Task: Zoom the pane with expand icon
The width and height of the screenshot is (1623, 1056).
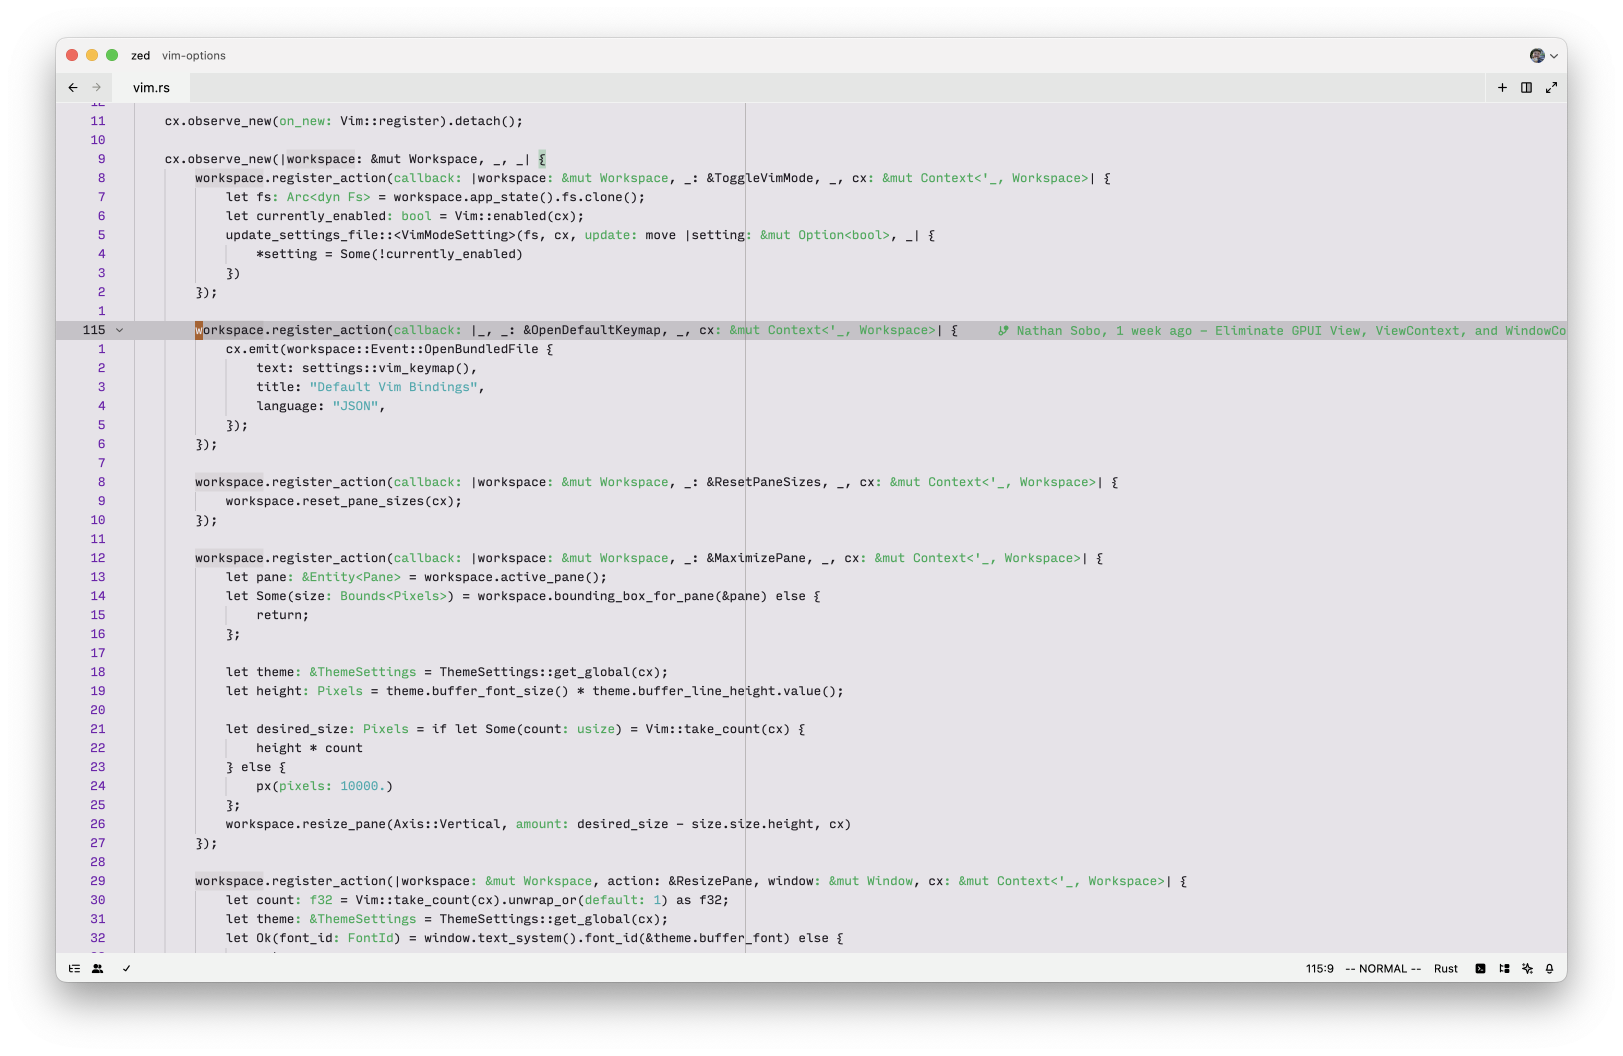Action: [1552, 88]
